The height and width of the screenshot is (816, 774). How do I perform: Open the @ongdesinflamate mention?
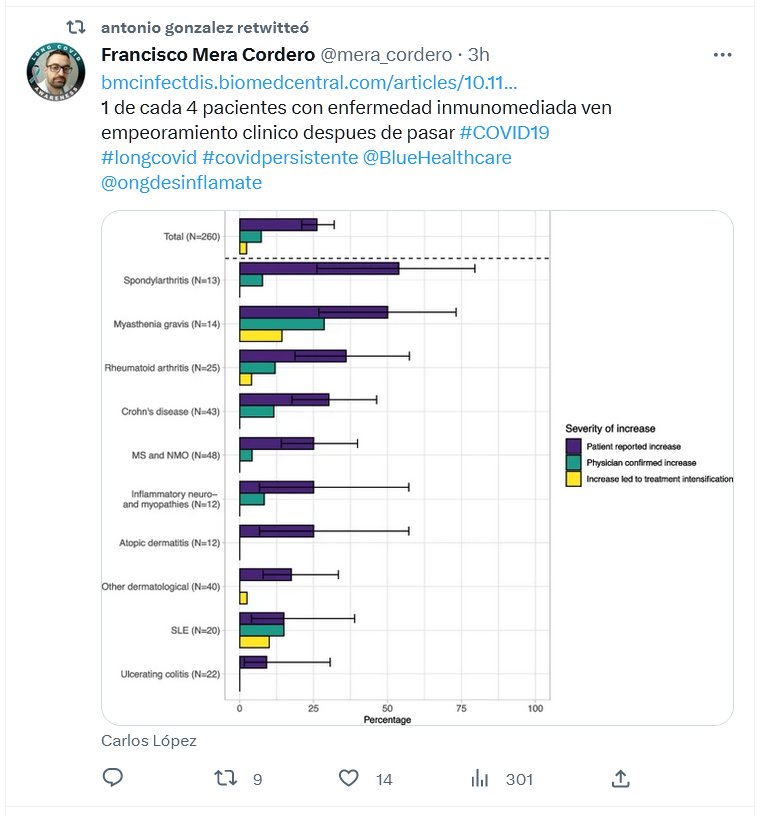[181, 184]
